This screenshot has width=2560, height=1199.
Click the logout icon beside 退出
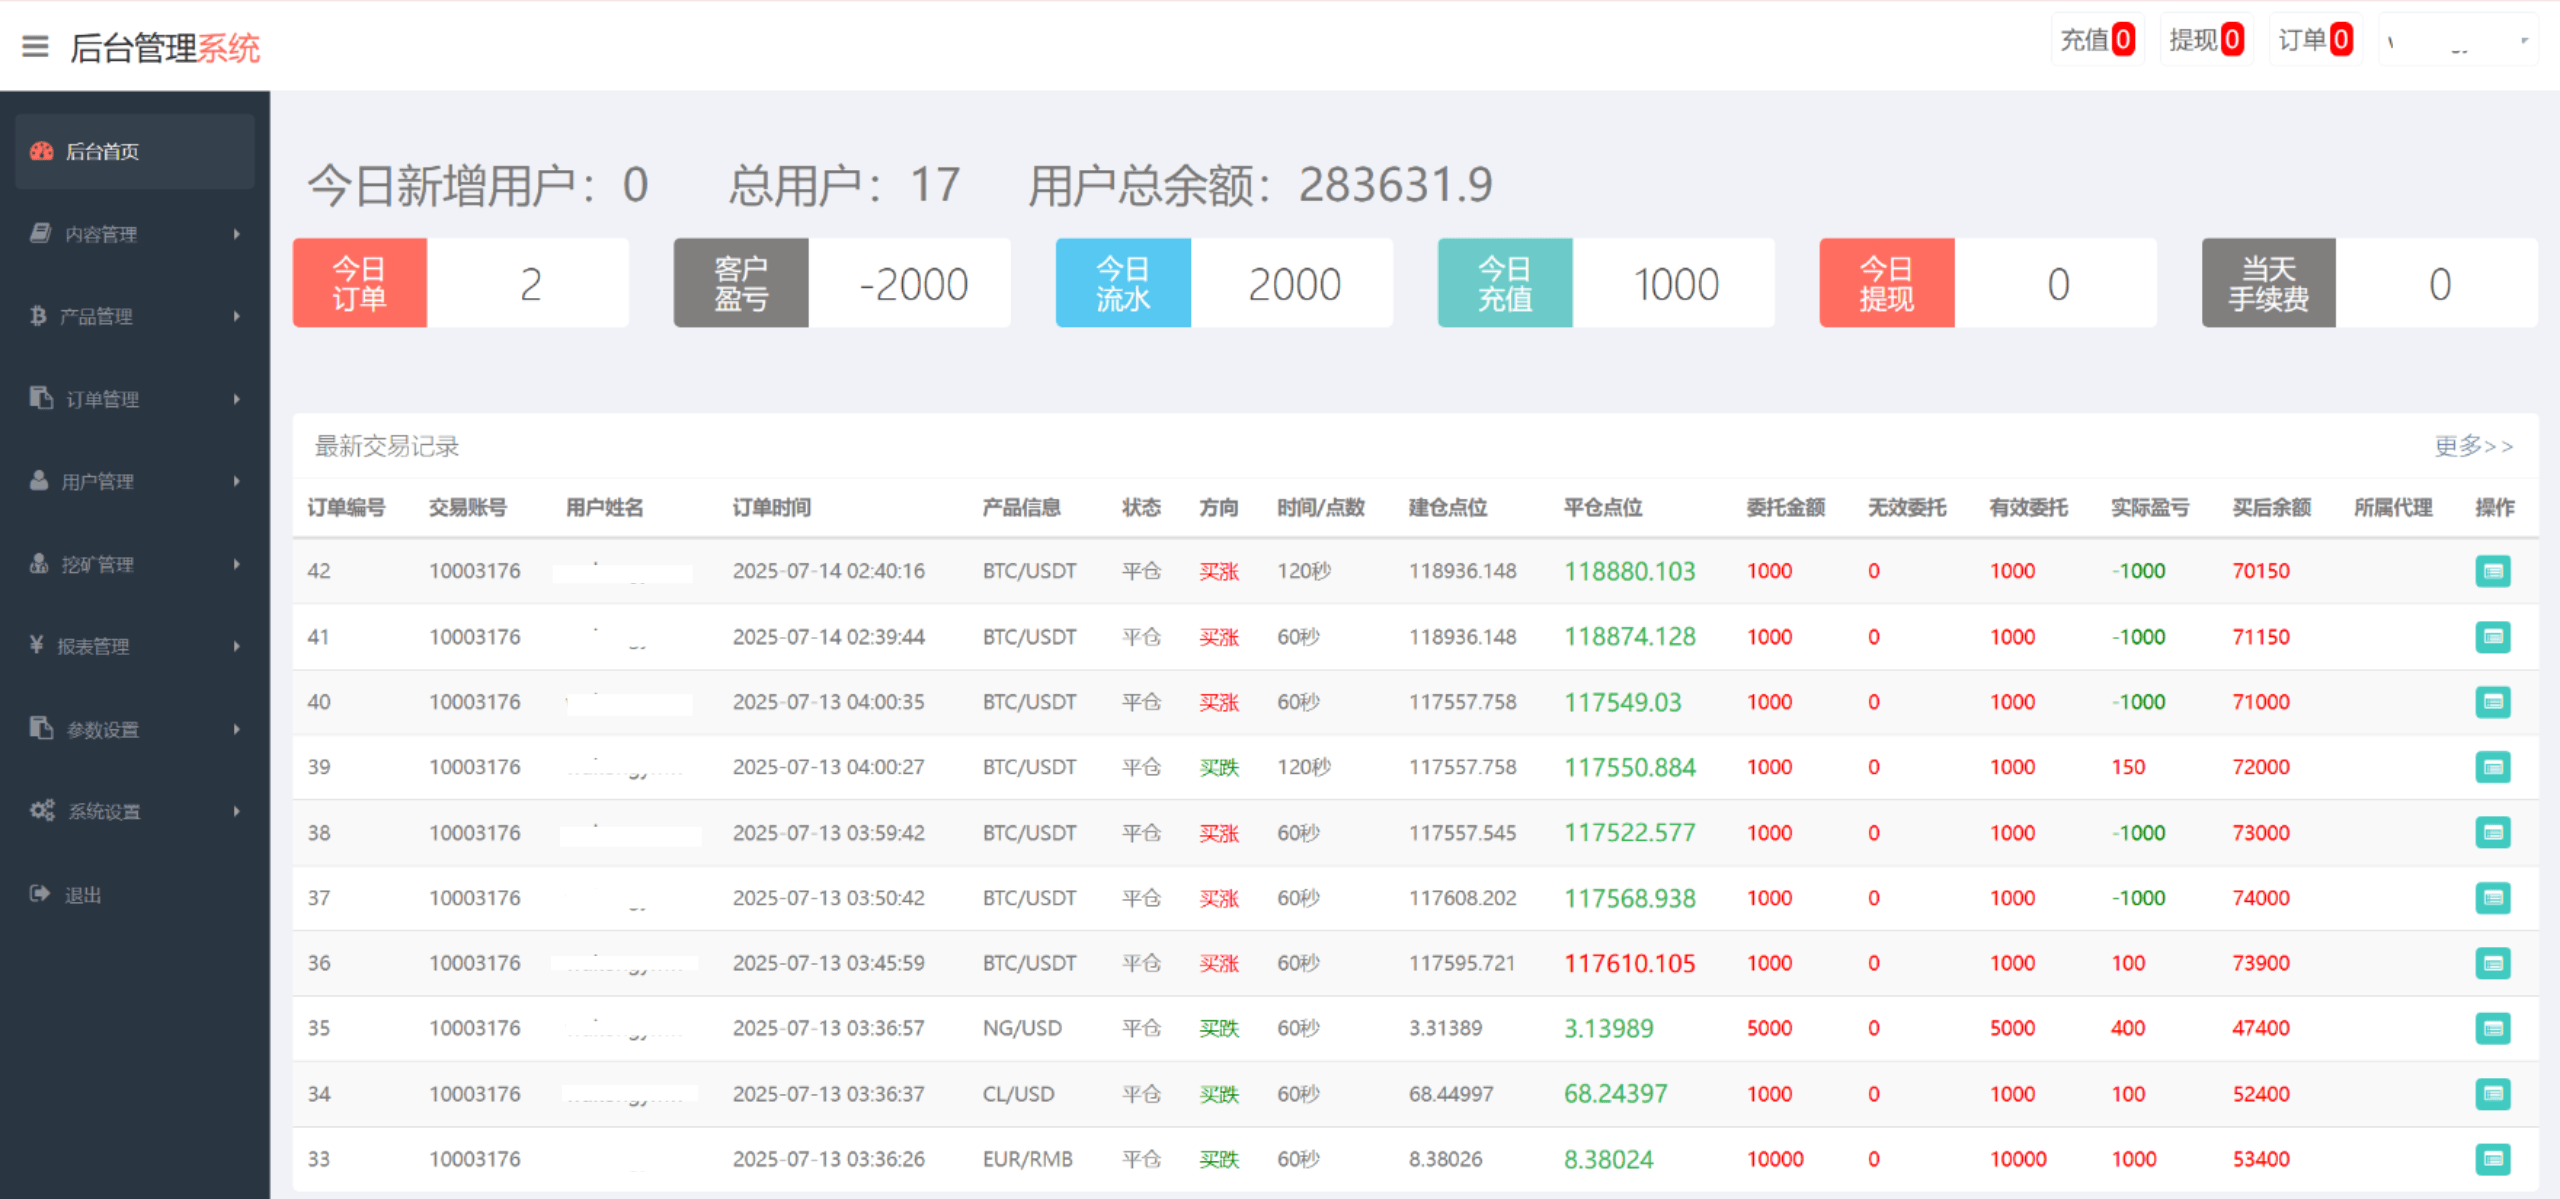39,893
